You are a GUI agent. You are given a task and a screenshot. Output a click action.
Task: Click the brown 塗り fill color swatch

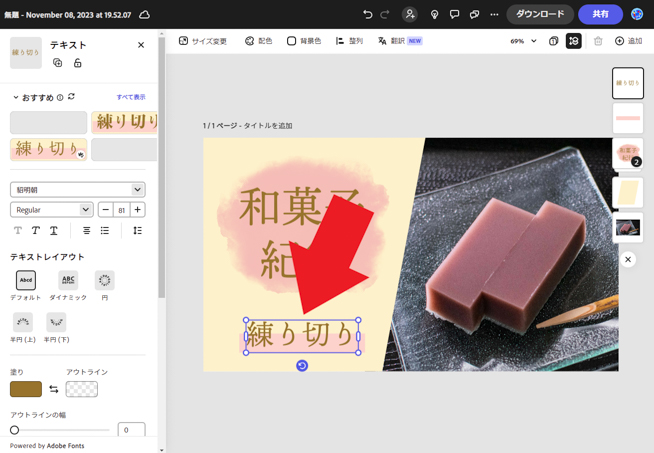(x=26, y=389)
